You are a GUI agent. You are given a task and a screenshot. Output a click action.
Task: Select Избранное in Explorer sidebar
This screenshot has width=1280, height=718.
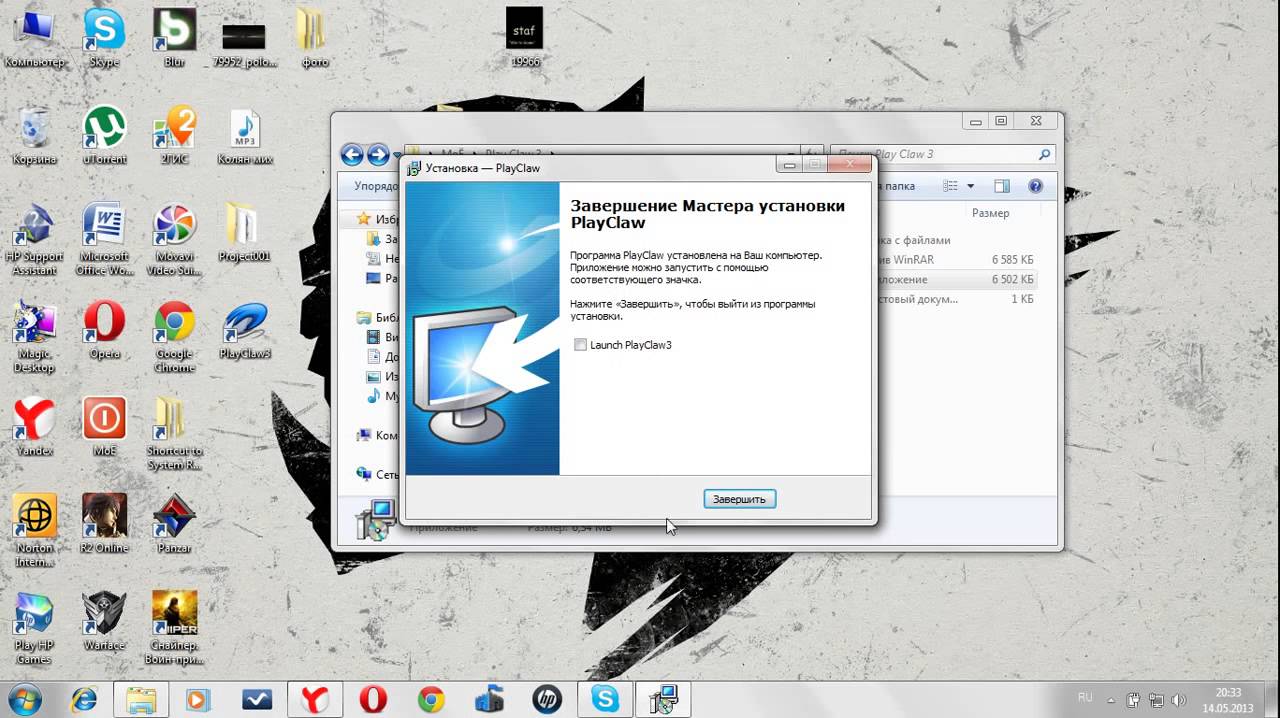[379, 219]
